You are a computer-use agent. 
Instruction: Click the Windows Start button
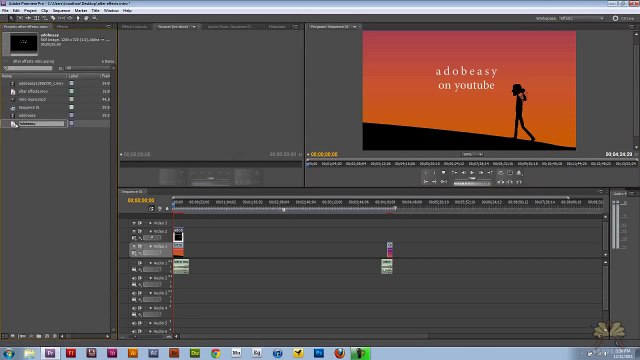pyautogui.click(x=9, y=353)
